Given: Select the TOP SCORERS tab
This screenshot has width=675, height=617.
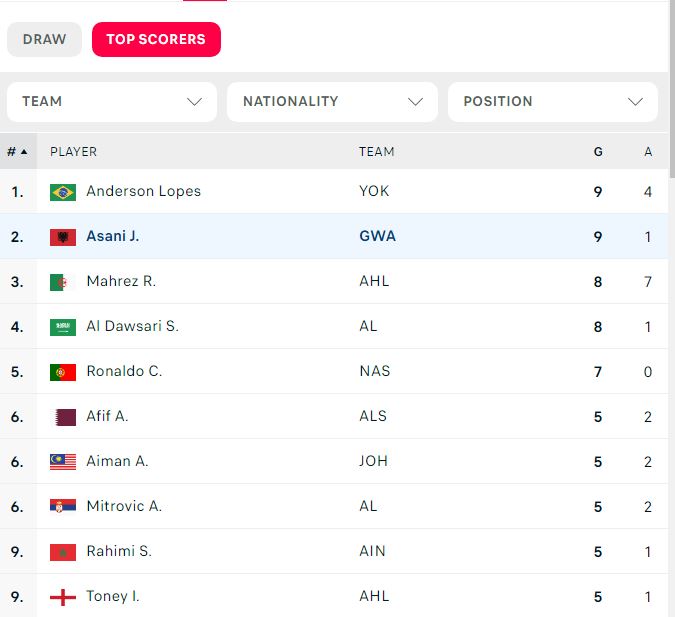Looking at the screenshot, I should pyautogui.click(x=156, y=40).
